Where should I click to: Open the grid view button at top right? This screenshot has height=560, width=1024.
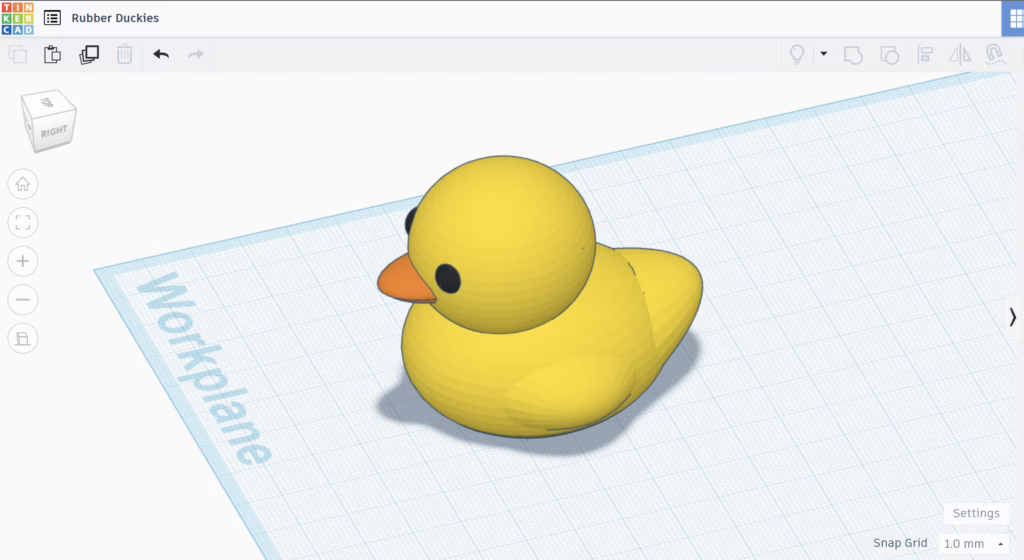tap(1014, 19)
